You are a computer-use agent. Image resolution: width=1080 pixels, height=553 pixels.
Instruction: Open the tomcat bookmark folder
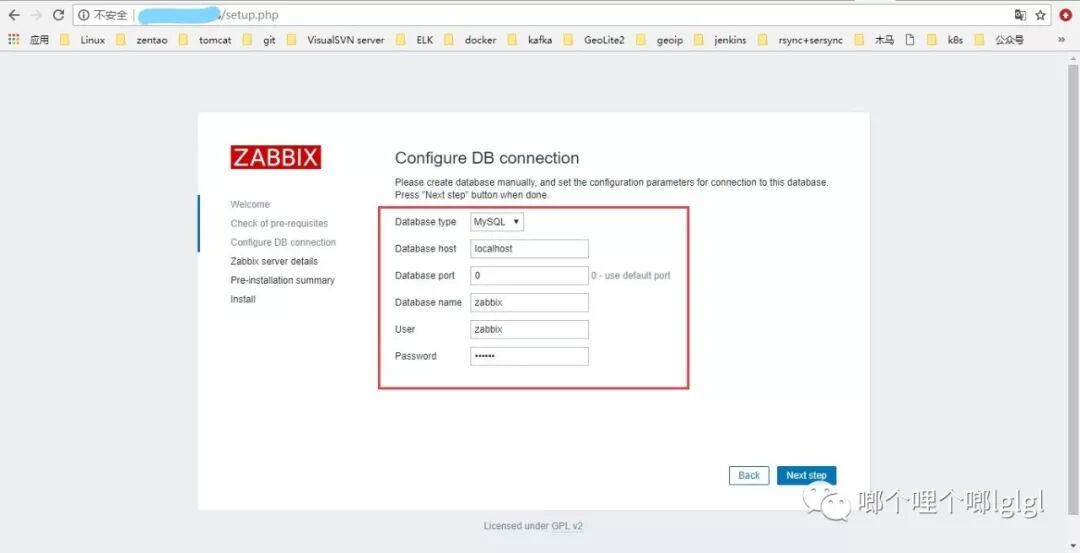point(205,40)
